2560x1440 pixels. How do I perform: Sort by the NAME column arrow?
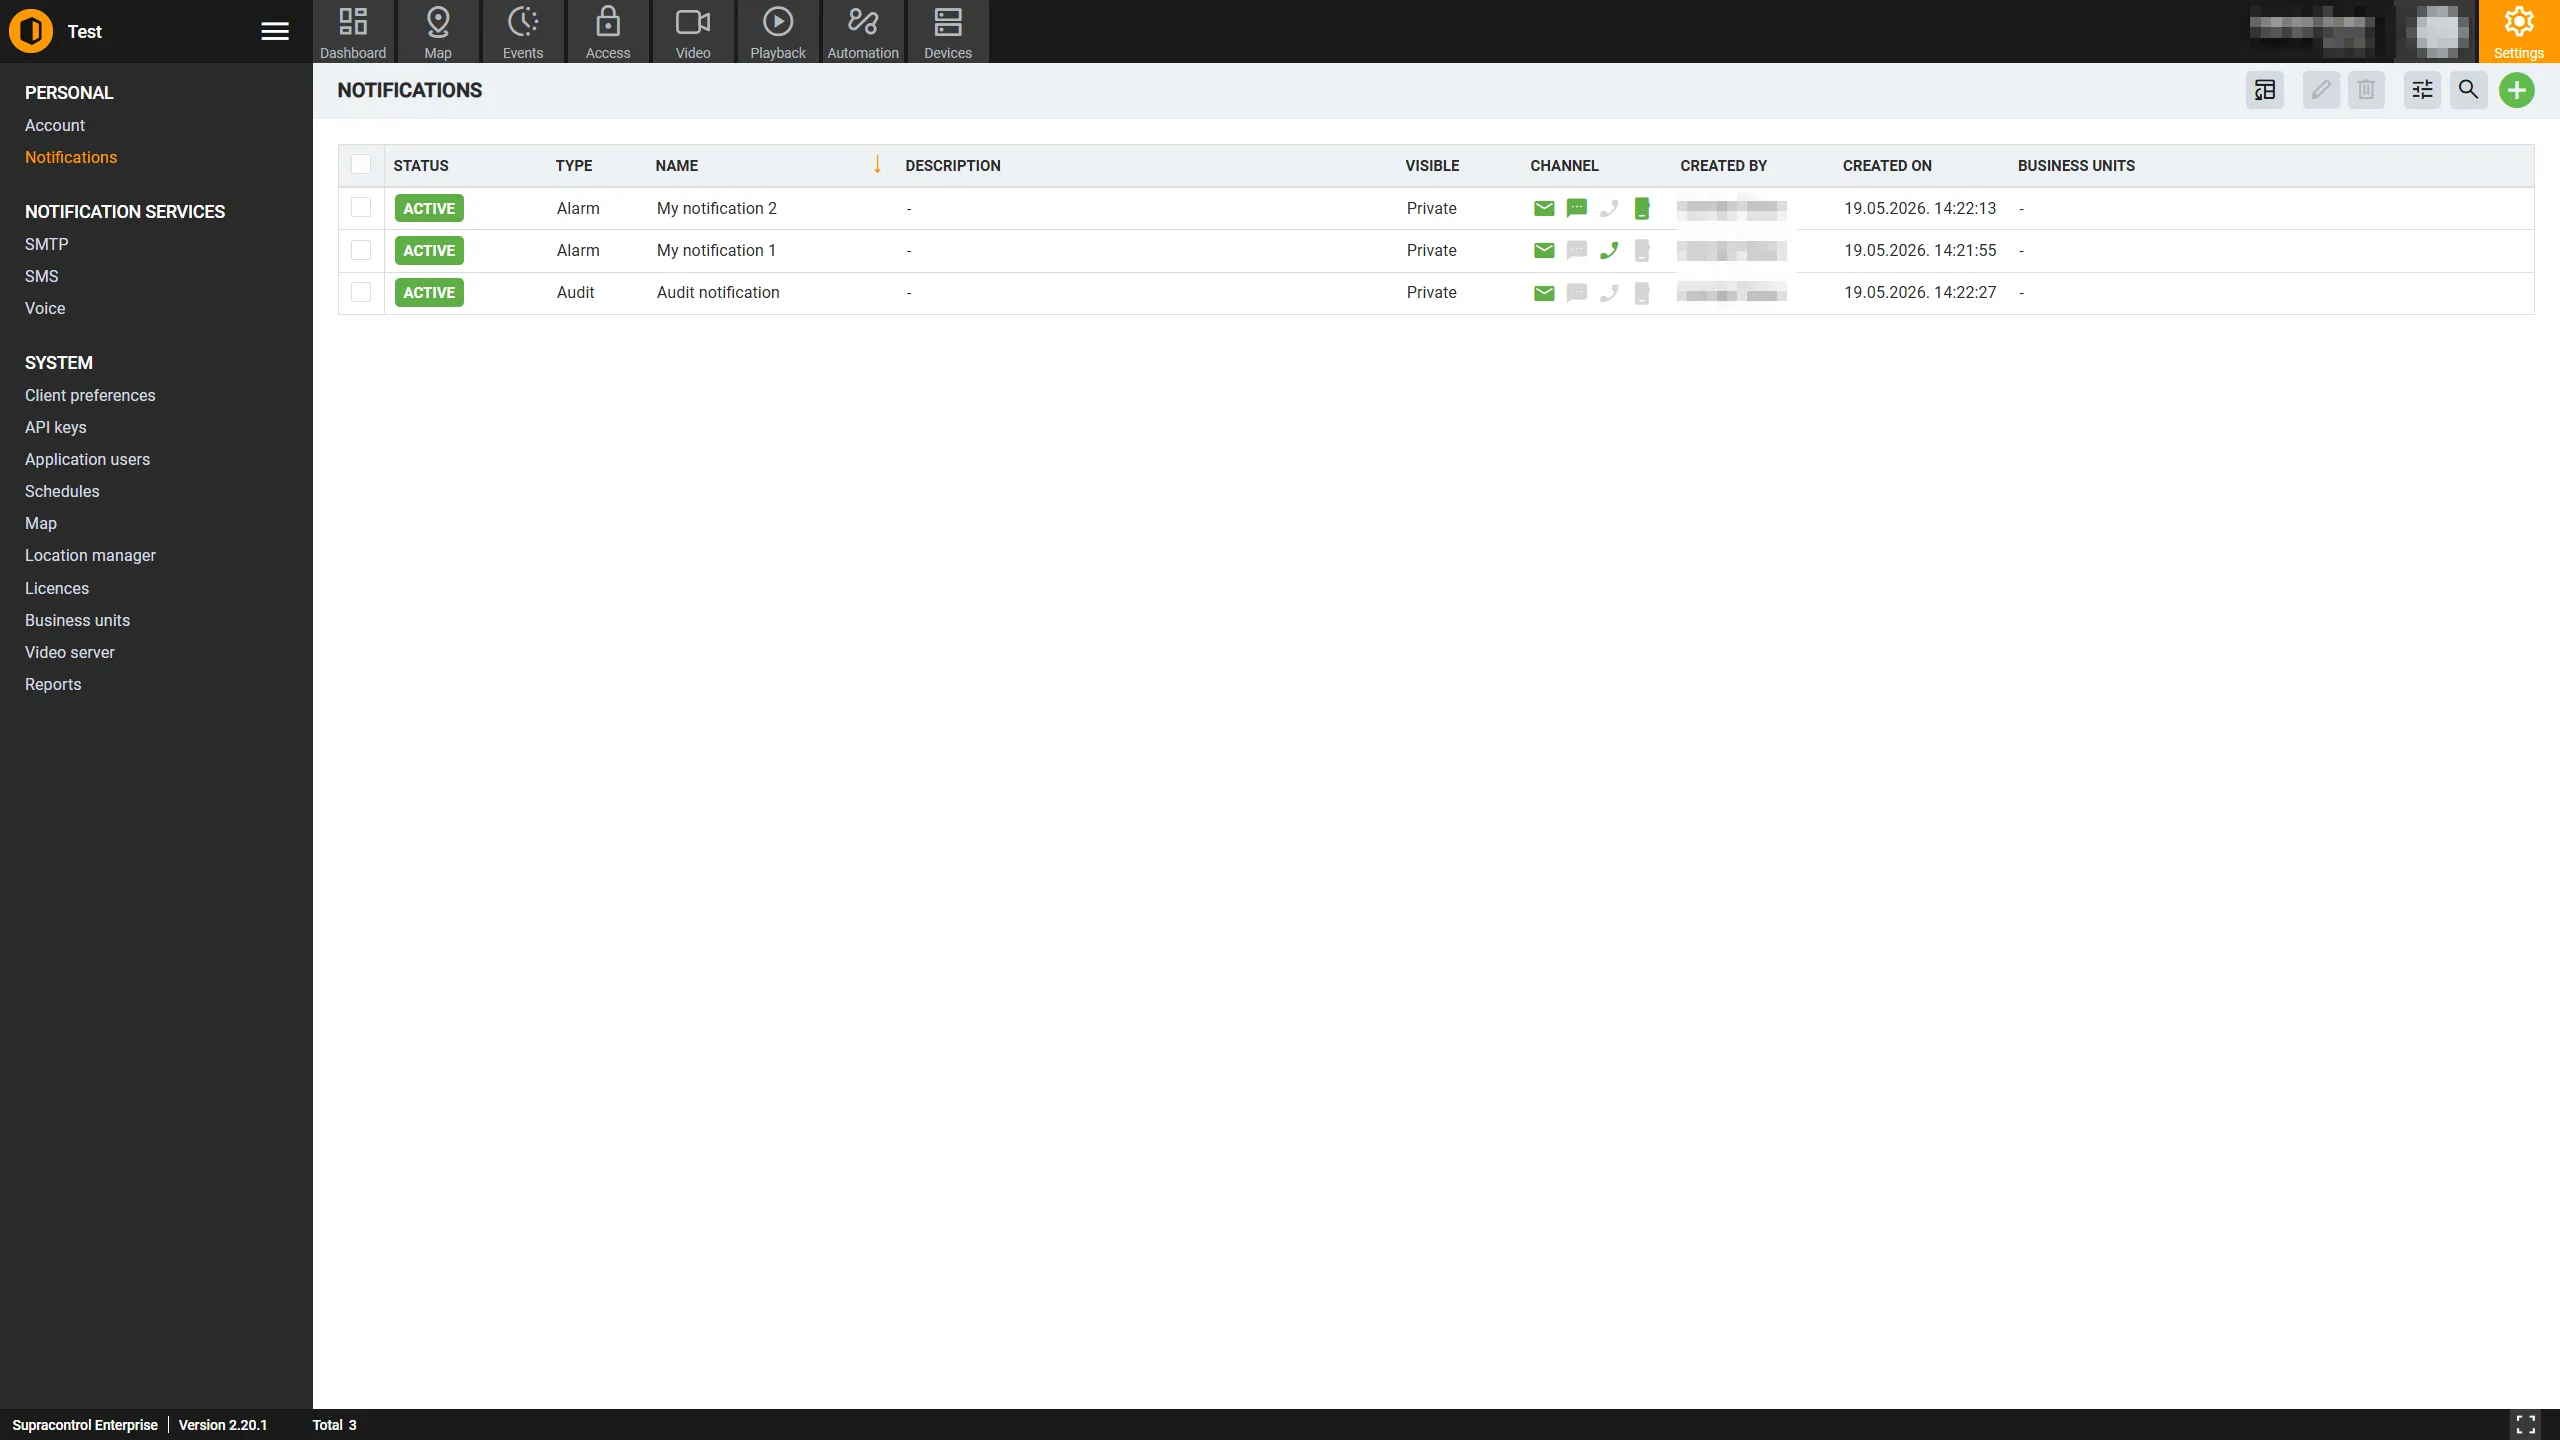tap(877, 165)
